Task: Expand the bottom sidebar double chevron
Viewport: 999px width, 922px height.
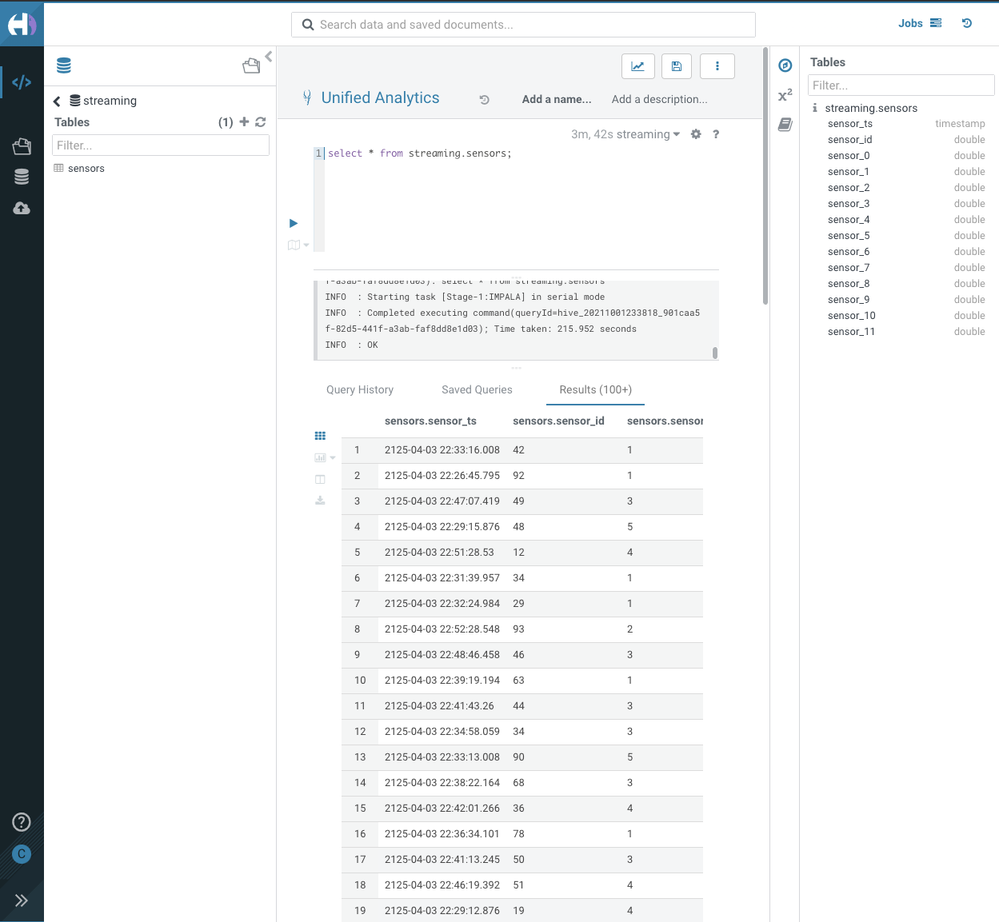Action: pyautogui.click(x=21, y=900)
